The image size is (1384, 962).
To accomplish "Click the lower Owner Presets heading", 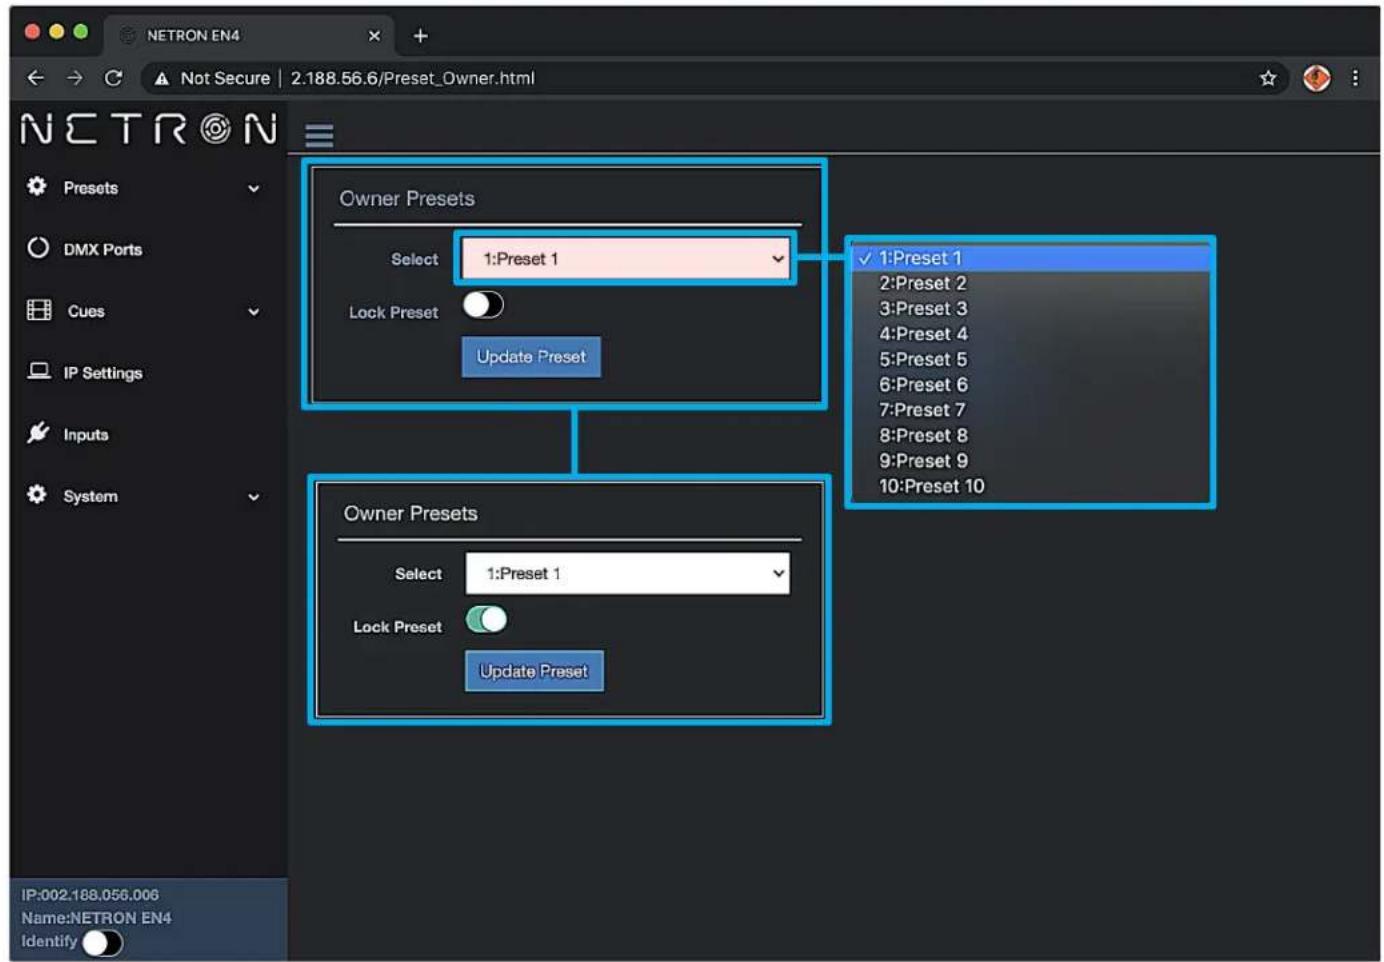I will [411, 513].
